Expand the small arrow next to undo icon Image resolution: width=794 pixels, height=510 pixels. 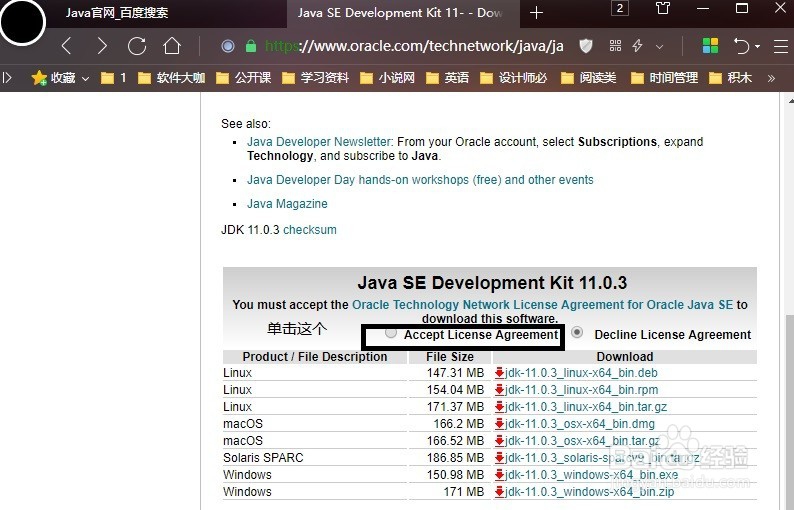tap(757, 46)
